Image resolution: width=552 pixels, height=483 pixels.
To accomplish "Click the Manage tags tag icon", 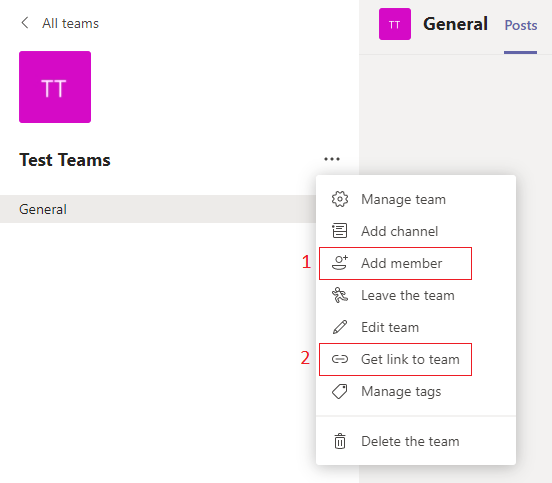I will (340, 391).
